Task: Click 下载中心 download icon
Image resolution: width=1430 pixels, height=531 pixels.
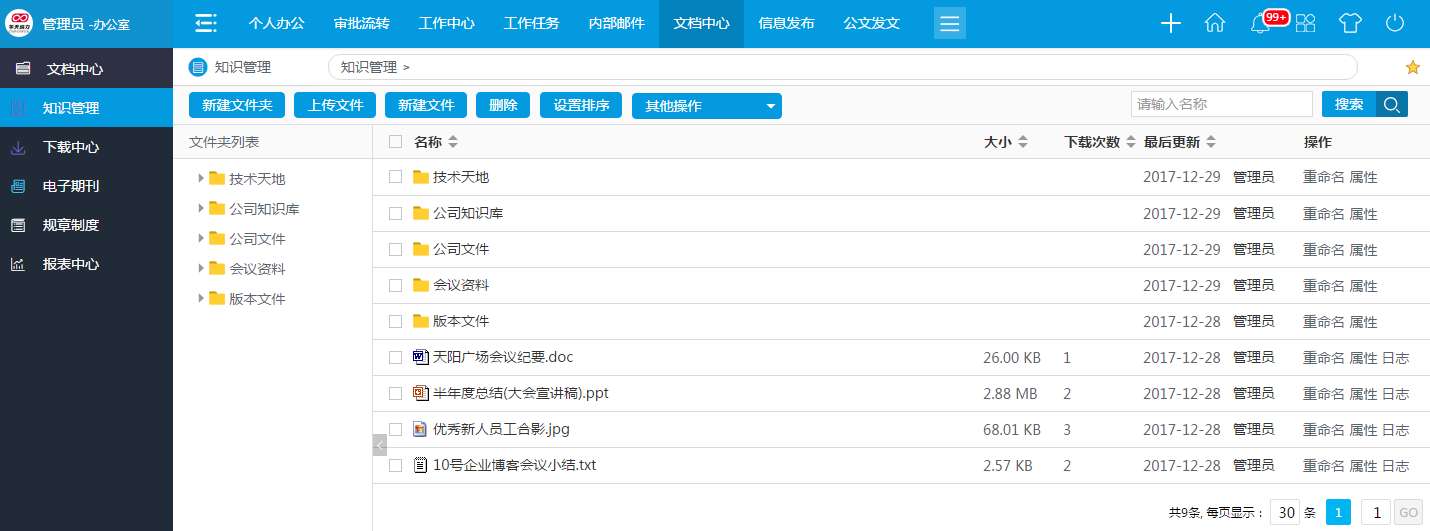Action: point(18,147)
